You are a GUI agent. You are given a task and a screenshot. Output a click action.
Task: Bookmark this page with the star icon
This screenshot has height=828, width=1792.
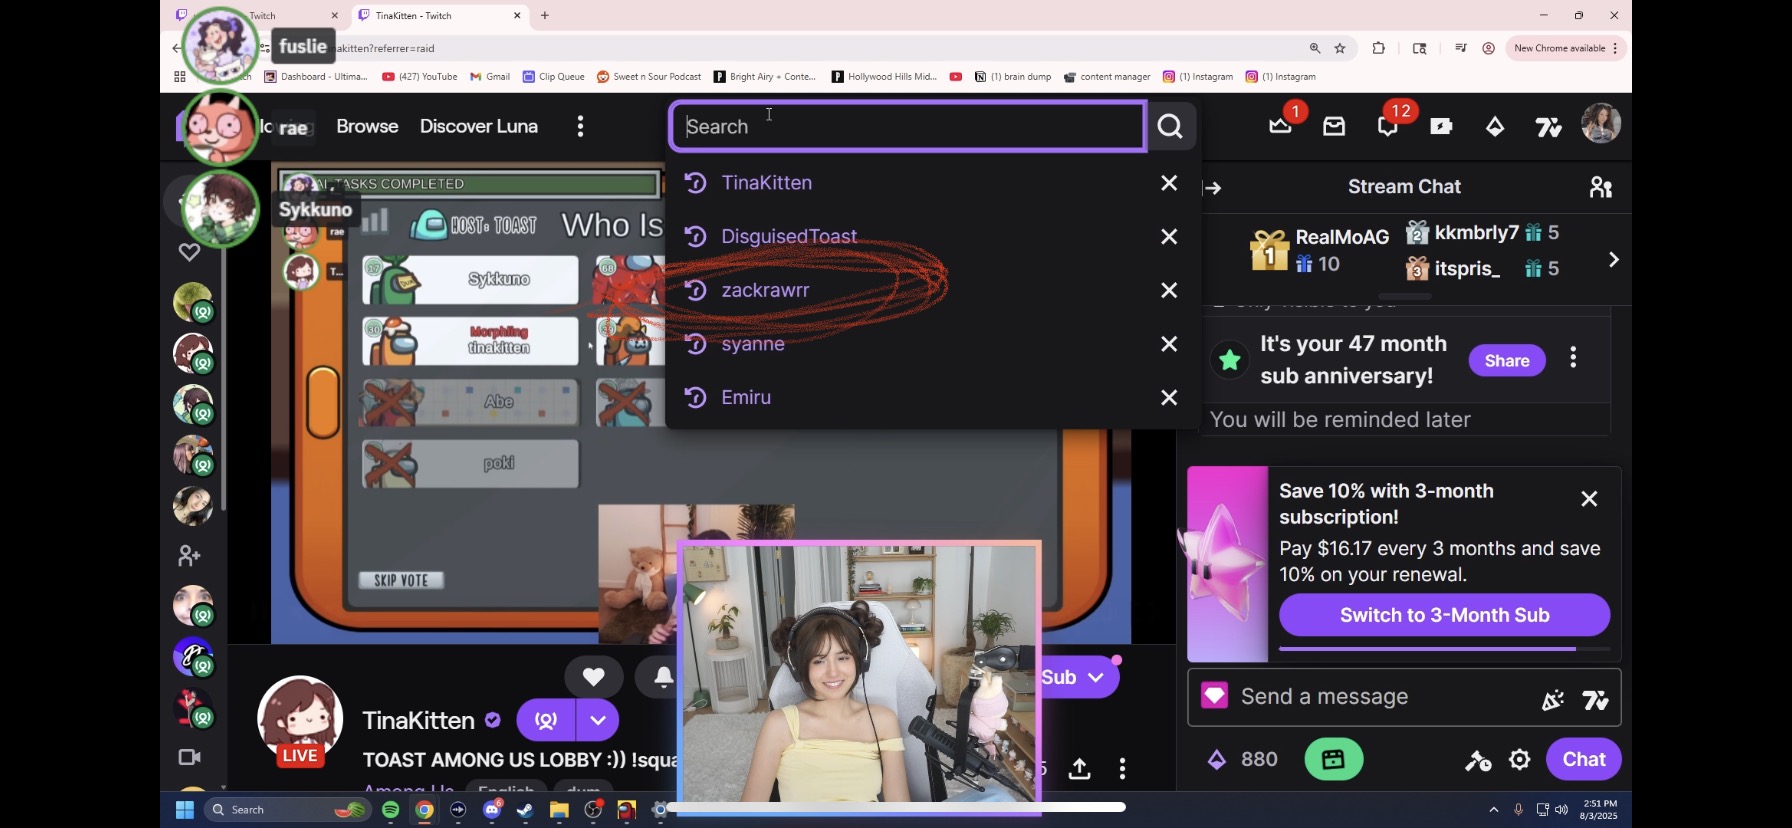(x=1340, y=48)
